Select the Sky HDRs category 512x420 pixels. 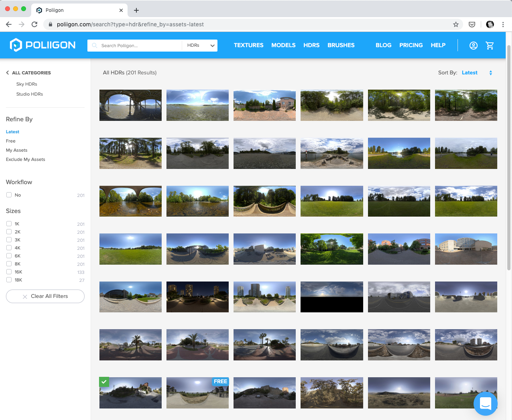(x=27, y=84)
